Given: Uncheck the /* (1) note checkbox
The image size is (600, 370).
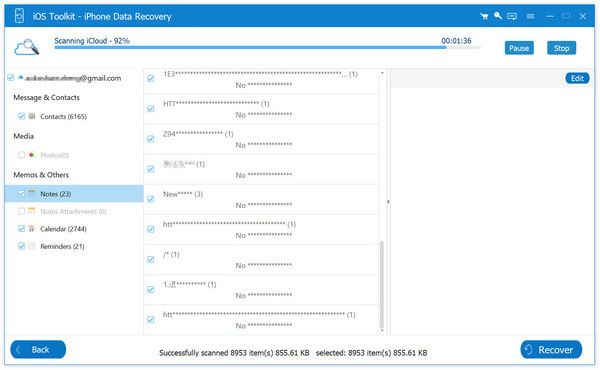Looking at the screenshot, I should point(151,259).
